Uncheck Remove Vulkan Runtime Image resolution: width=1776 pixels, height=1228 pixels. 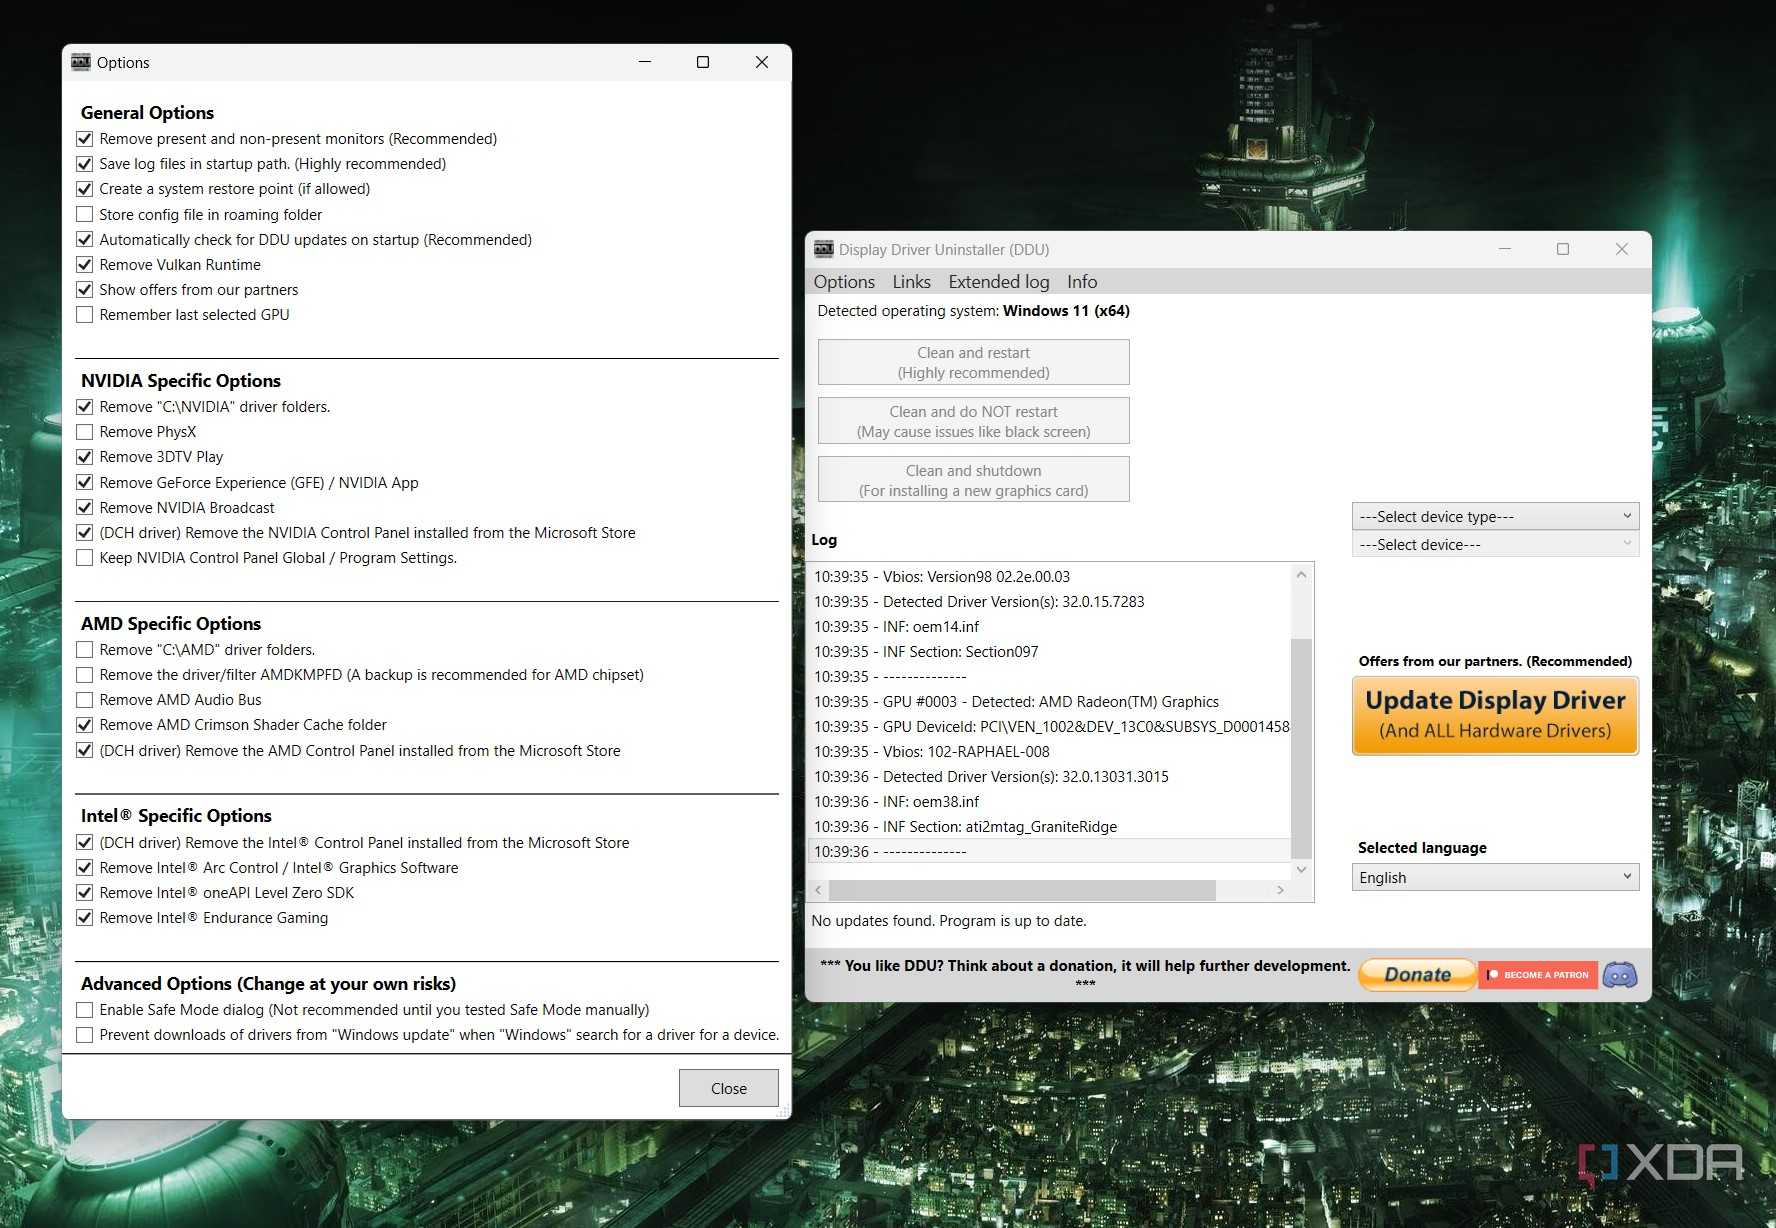pyautogui.click(x=85, y=264)
